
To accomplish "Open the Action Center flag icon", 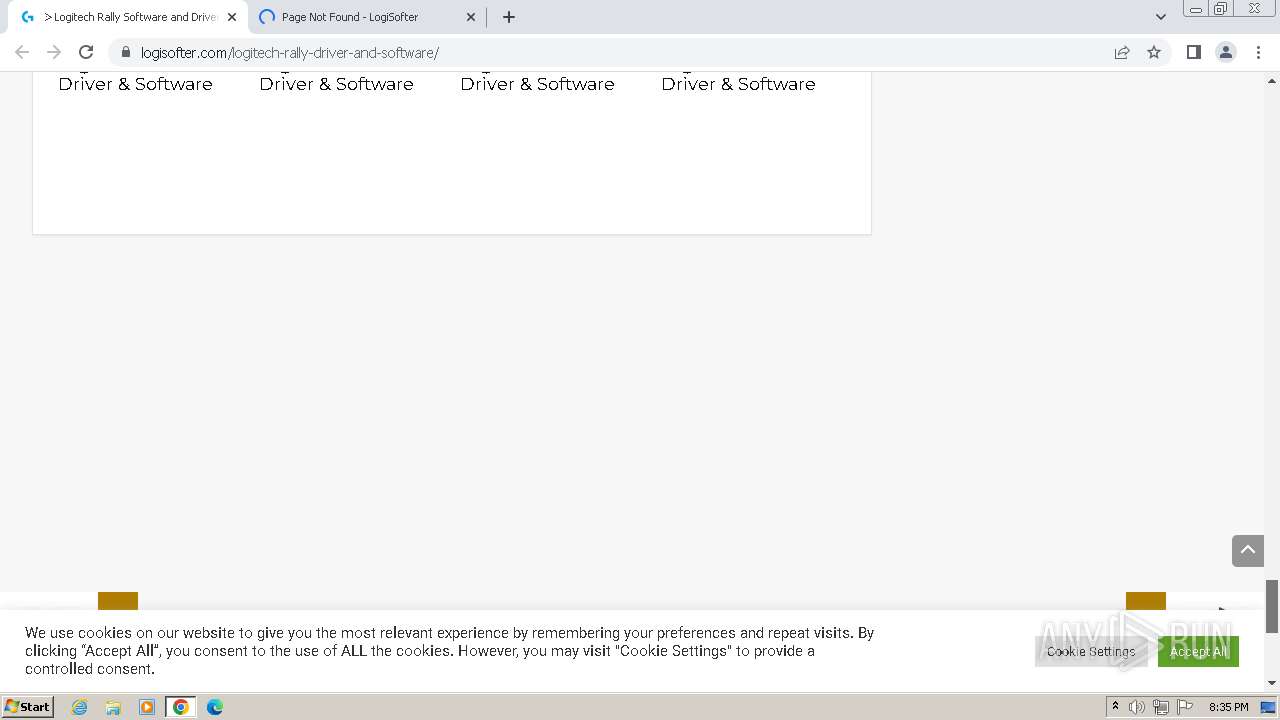I will coord(1184,707).
